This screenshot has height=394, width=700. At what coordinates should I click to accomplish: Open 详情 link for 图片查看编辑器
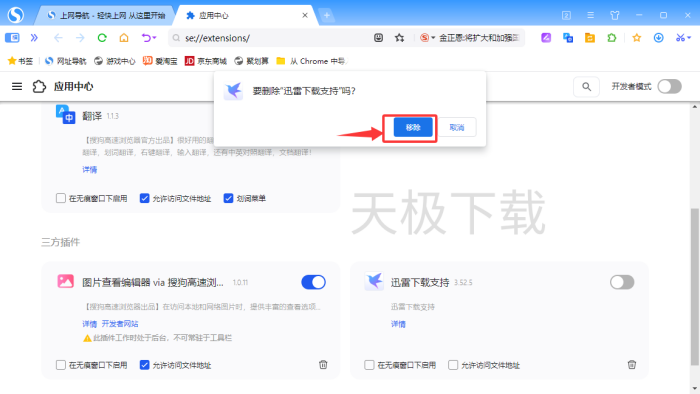click(x=89, y=323)
